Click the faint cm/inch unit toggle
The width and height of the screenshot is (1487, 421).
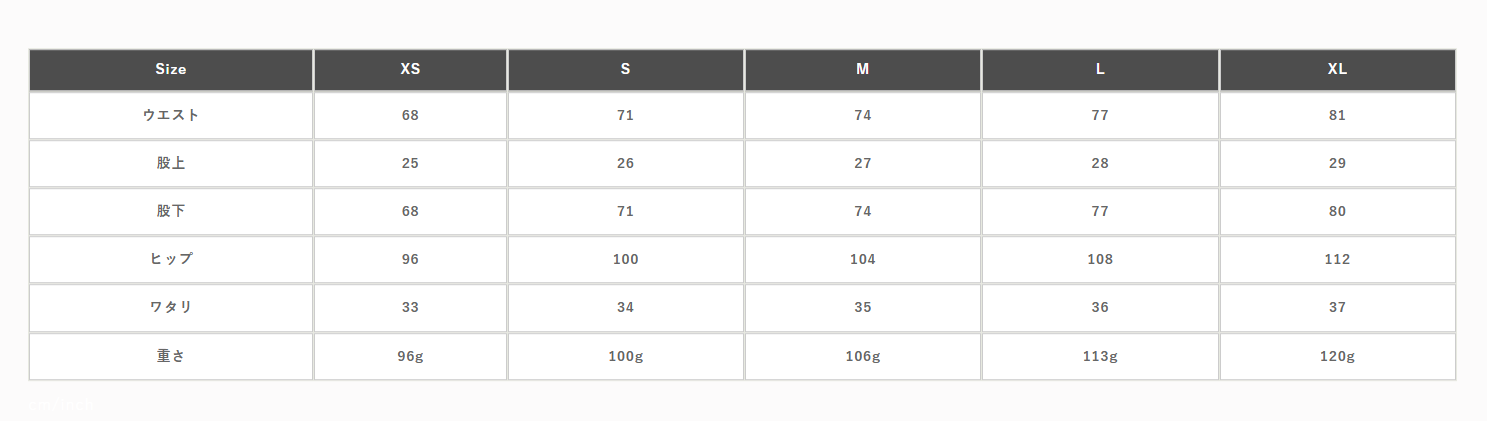tap(60, 404)
